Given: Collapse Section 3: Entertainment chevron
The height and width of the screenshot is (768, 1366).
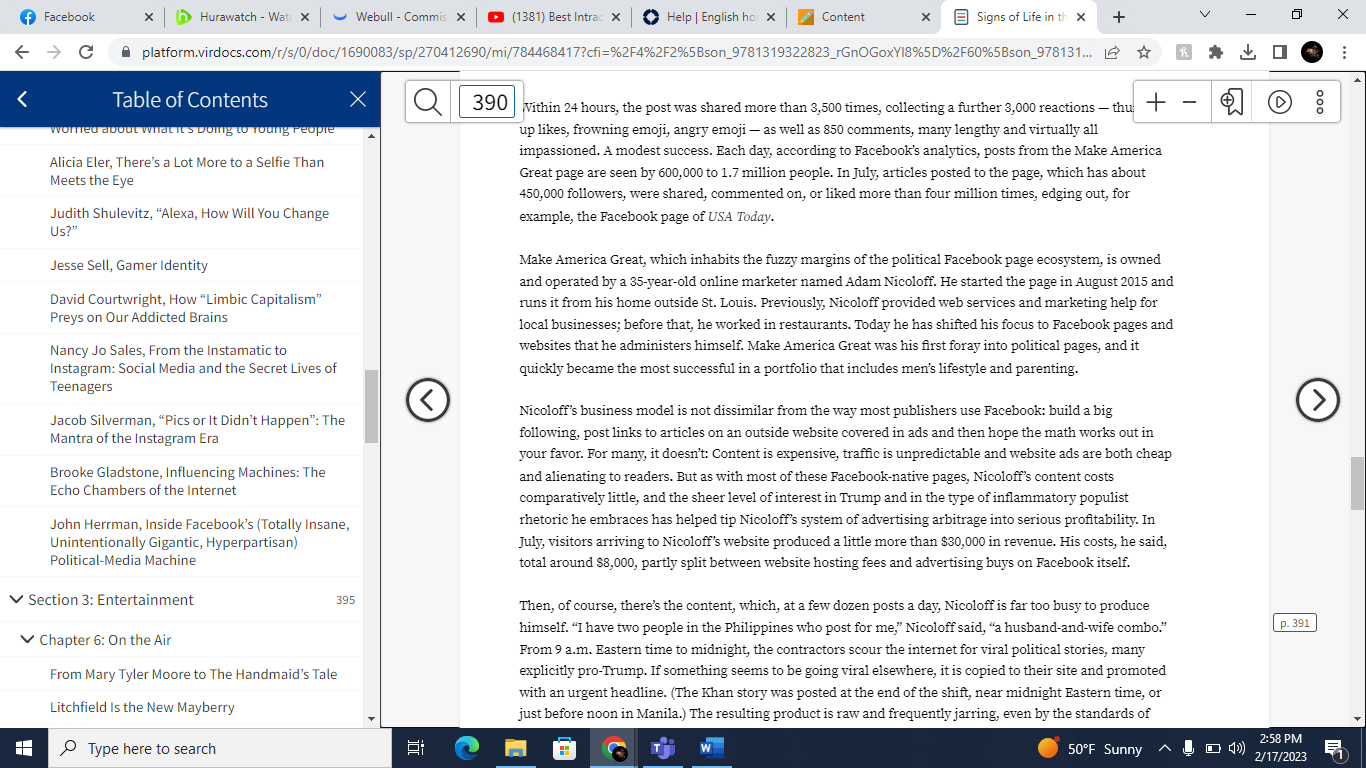Looking at the screenshot, I should 15,600.
